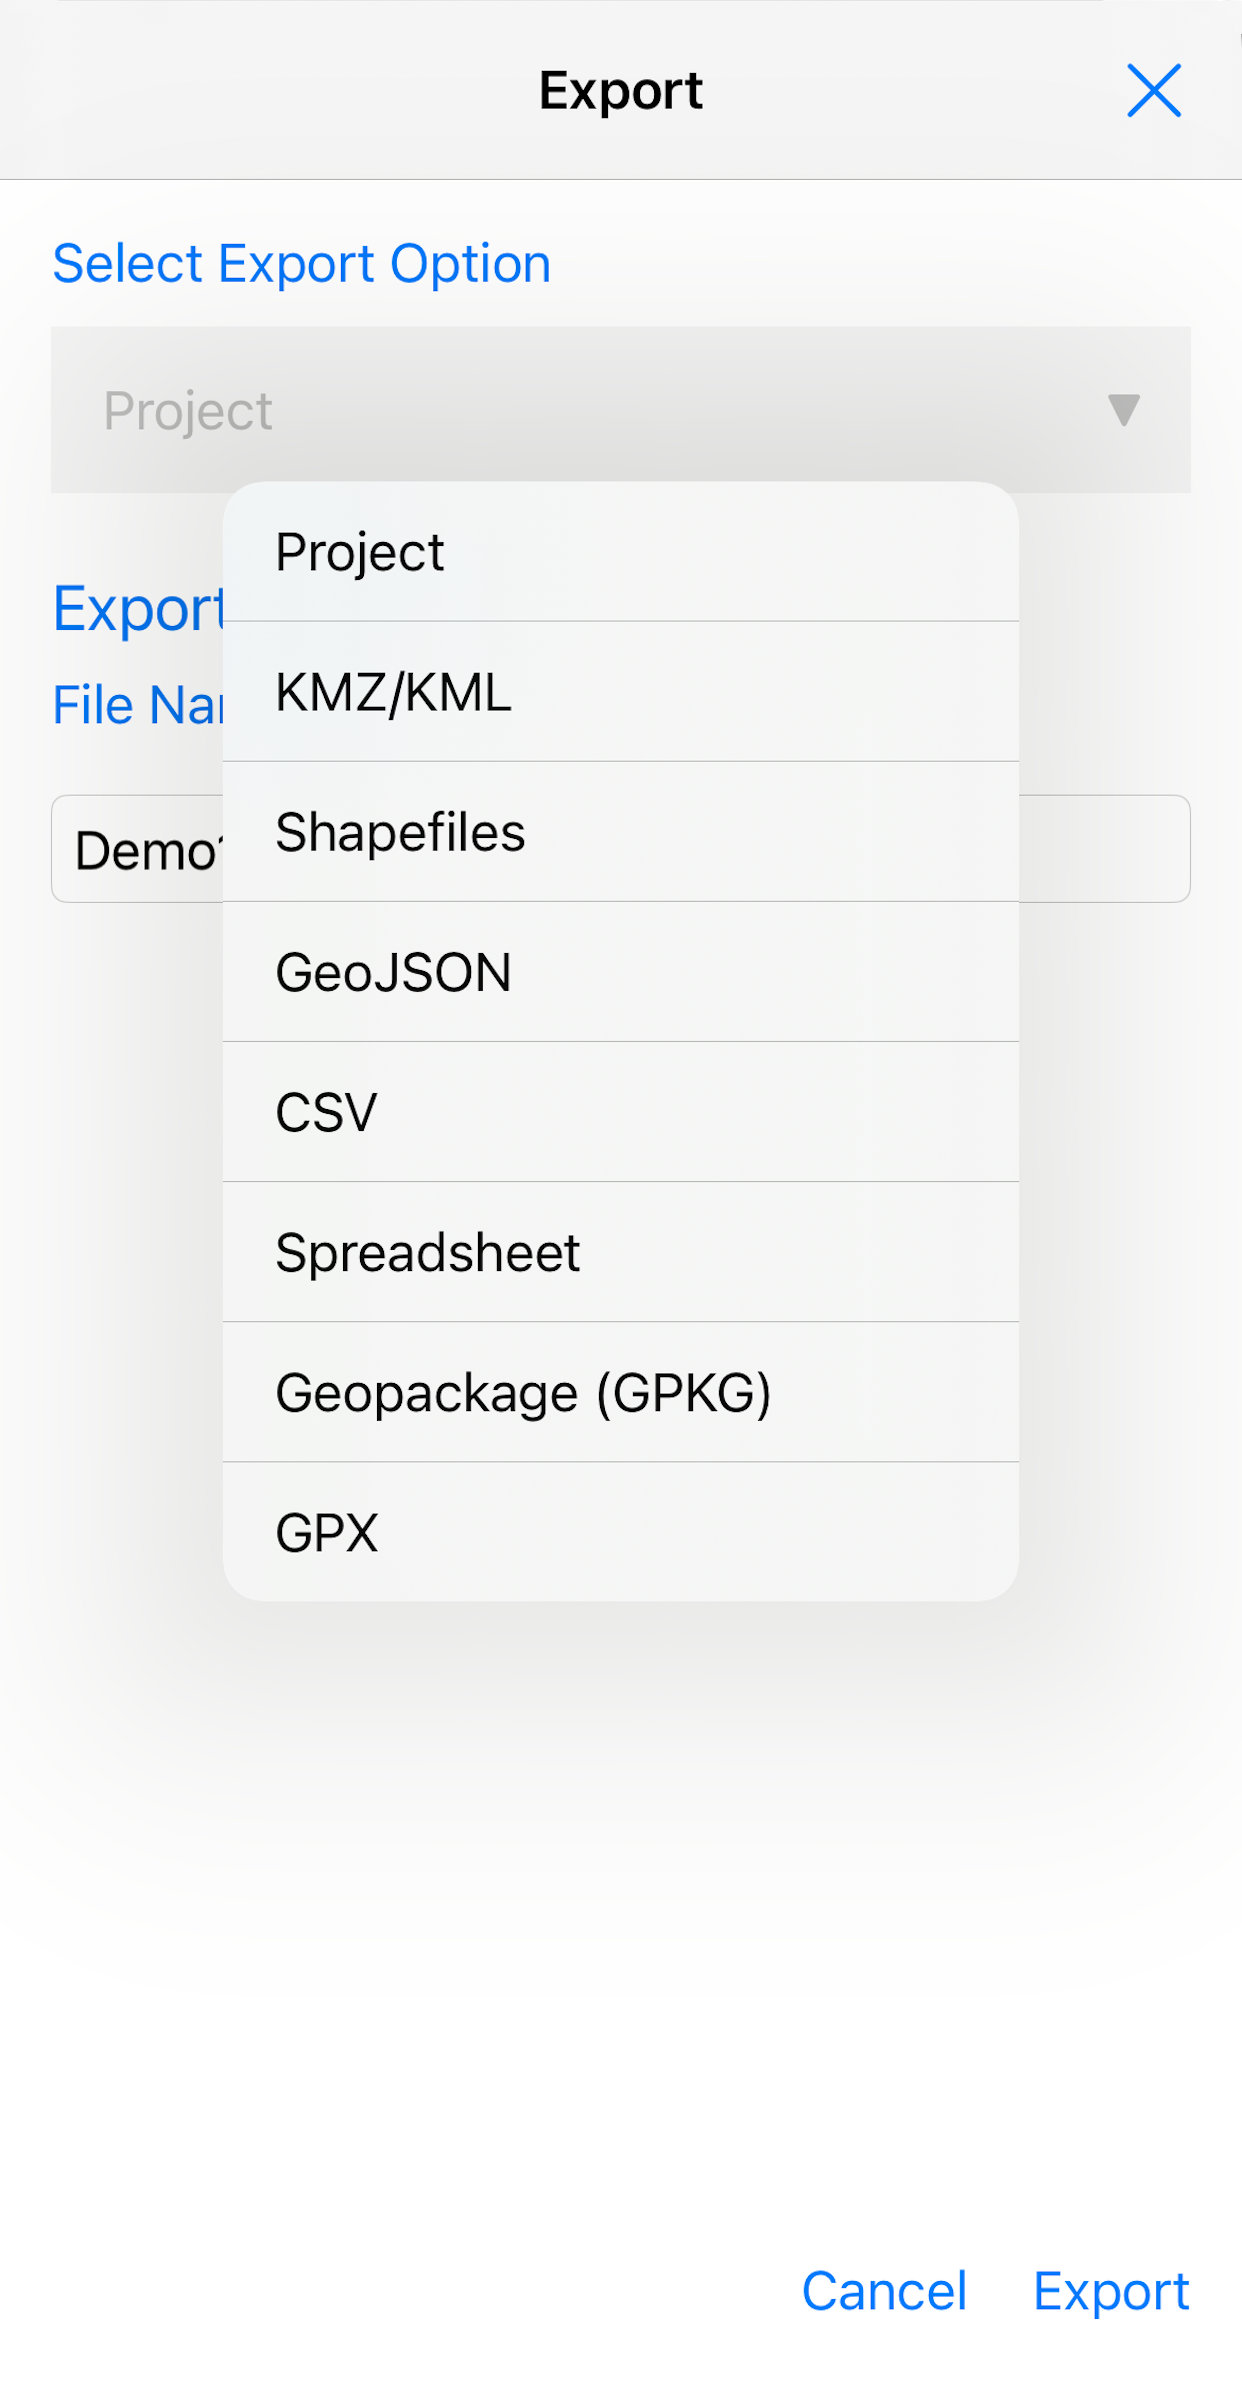This screenshot has height=2399, width=1242.
Task: Click the blue Export section label
Action: [x=137, y=609]
